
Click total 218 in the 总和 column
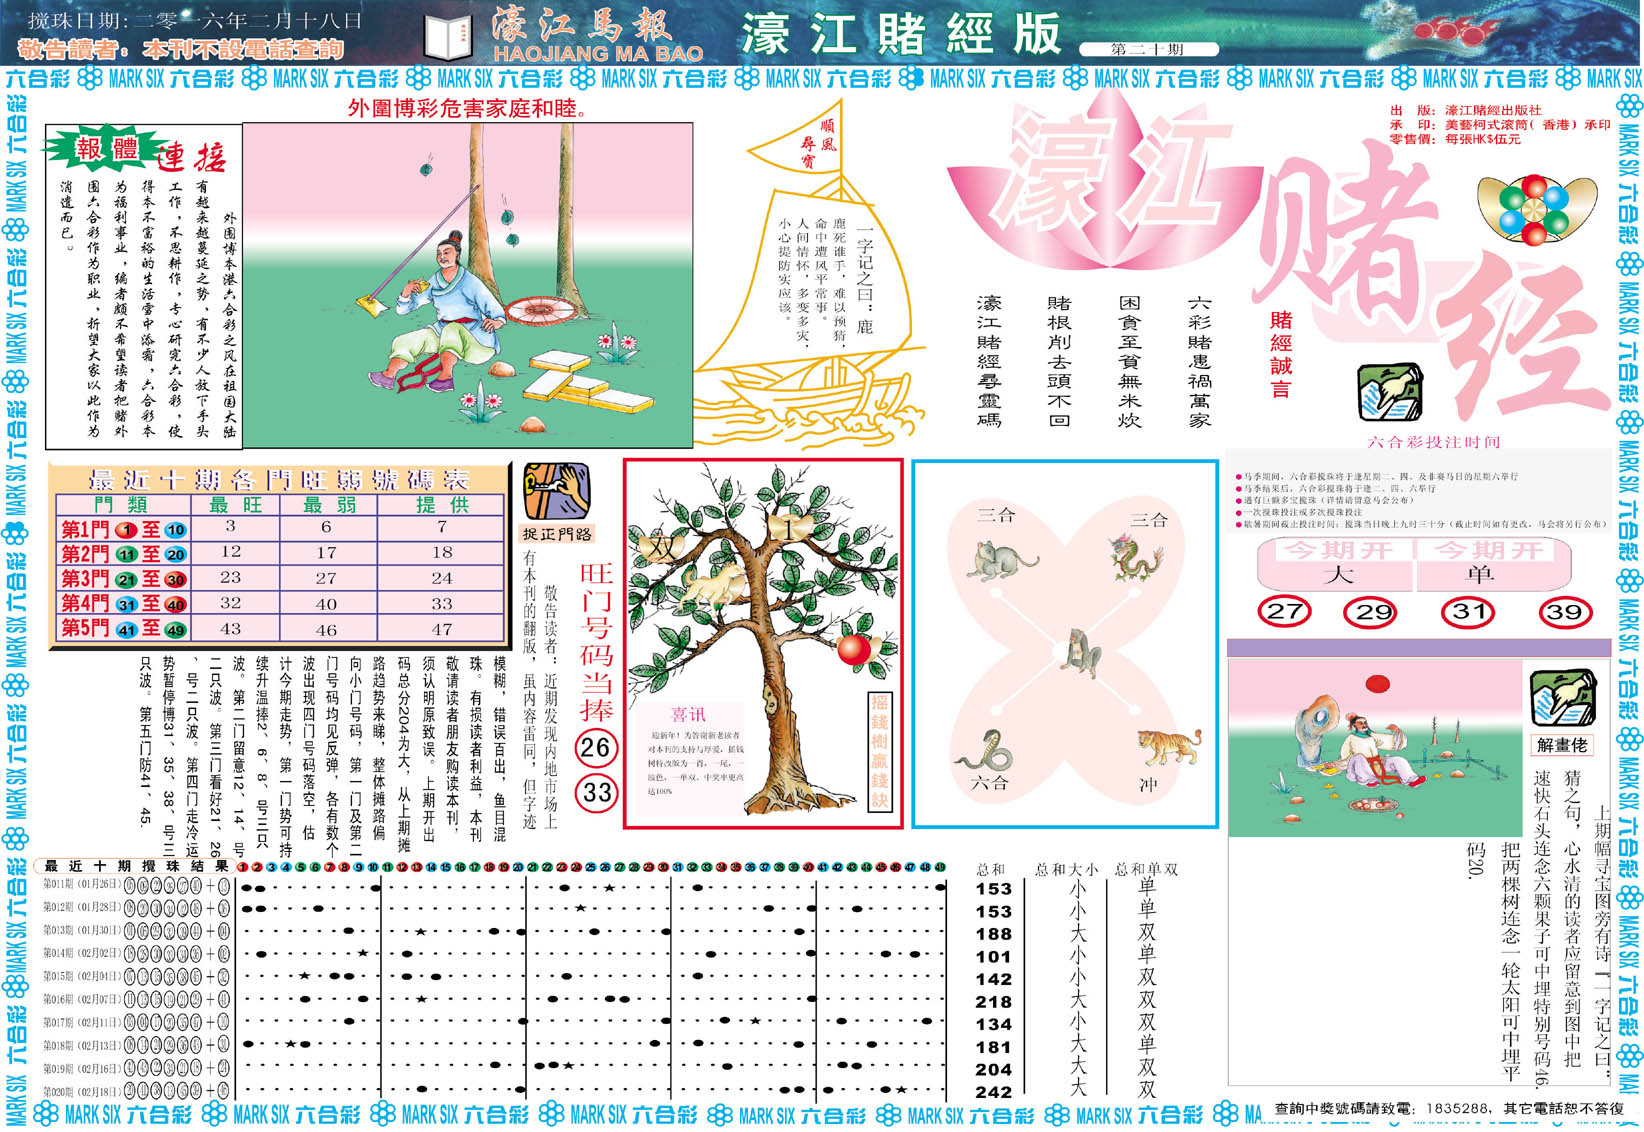coord(994,1002)
